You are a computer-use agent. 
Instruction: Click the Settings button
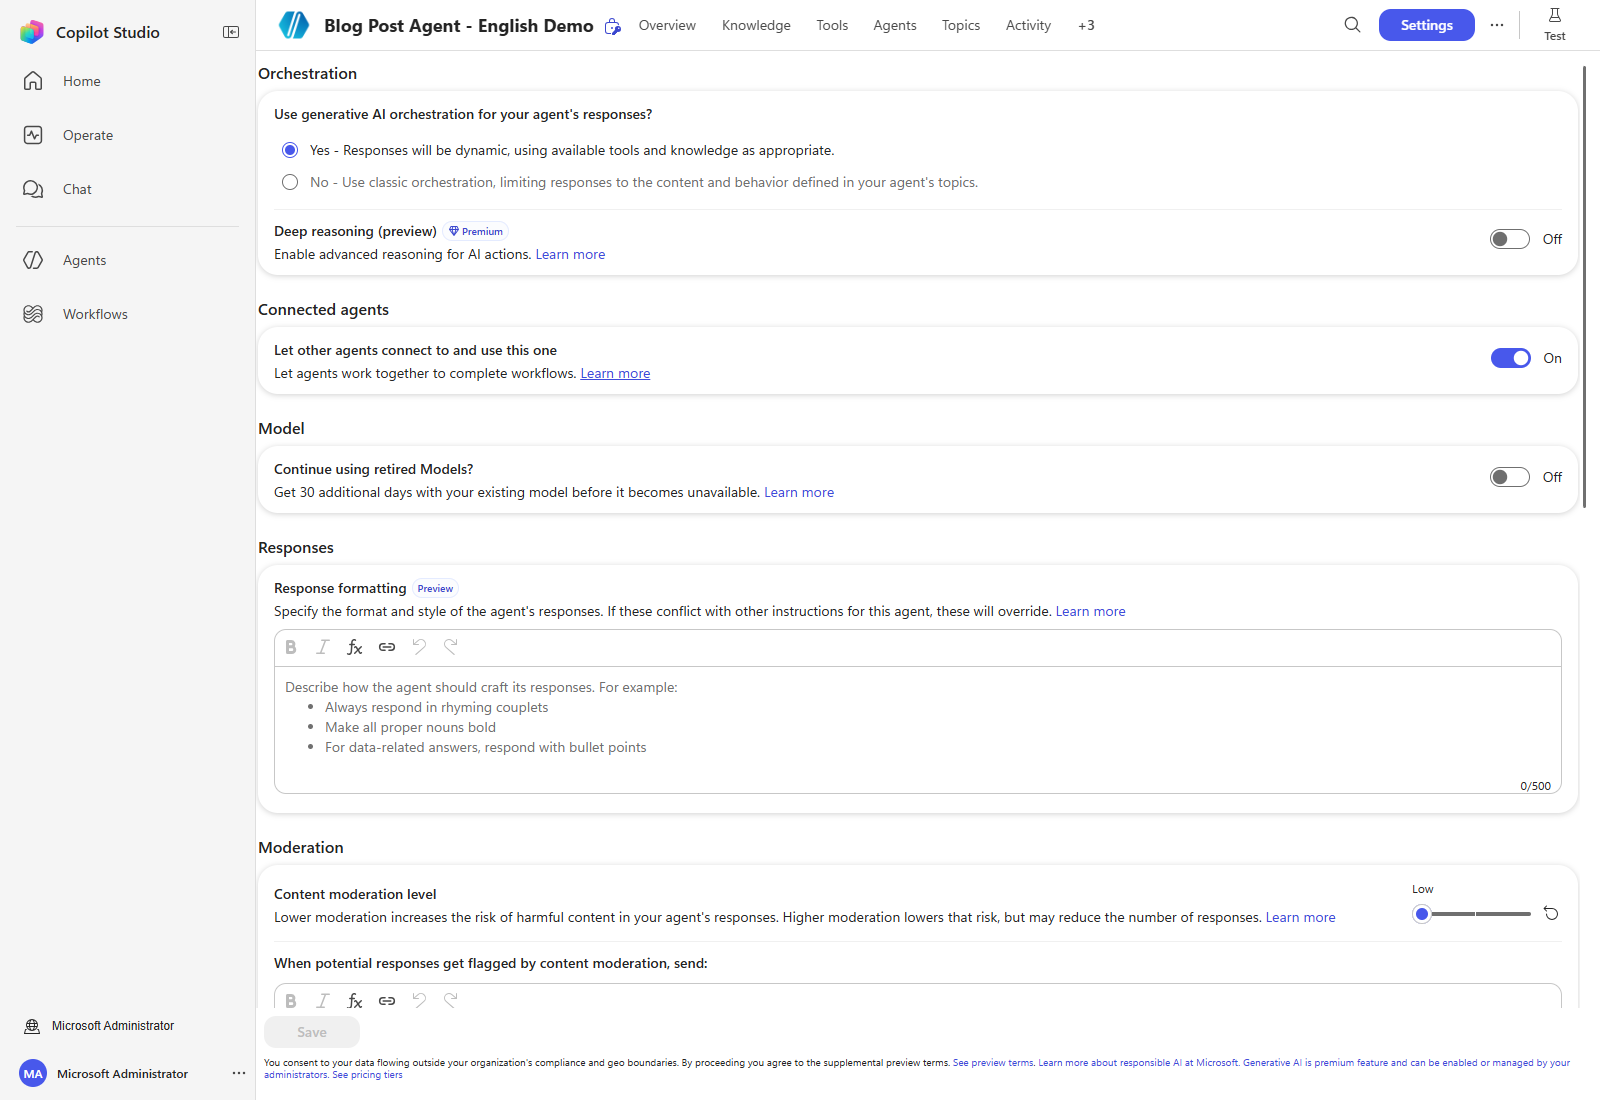1427,25
